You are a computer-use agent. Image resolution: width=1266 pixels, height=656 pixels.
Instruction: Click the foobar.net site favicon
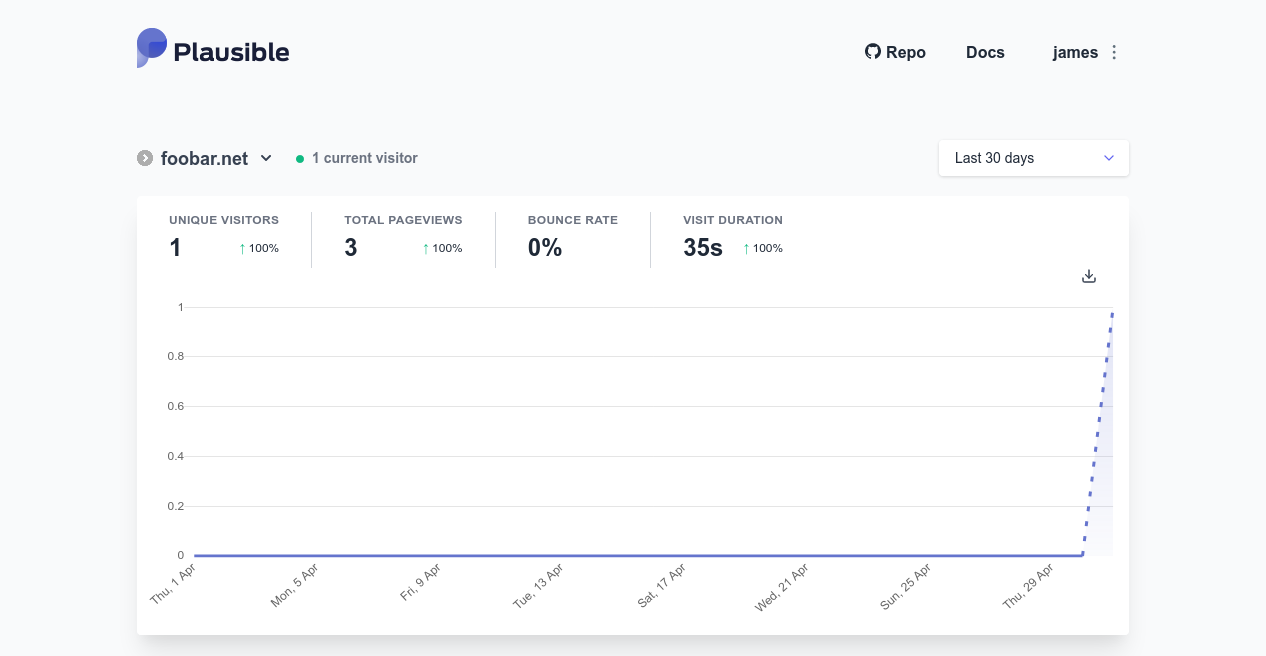(145, 158)
